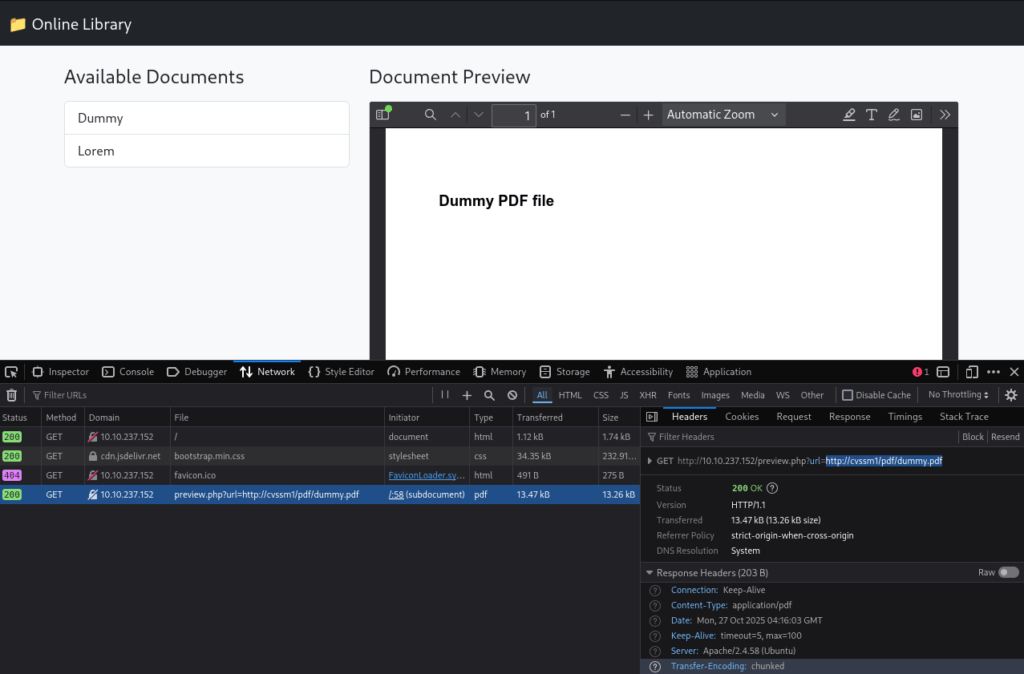Click the Resend button
This screenshot has height=674, width=1024.
pos(1005,437)
